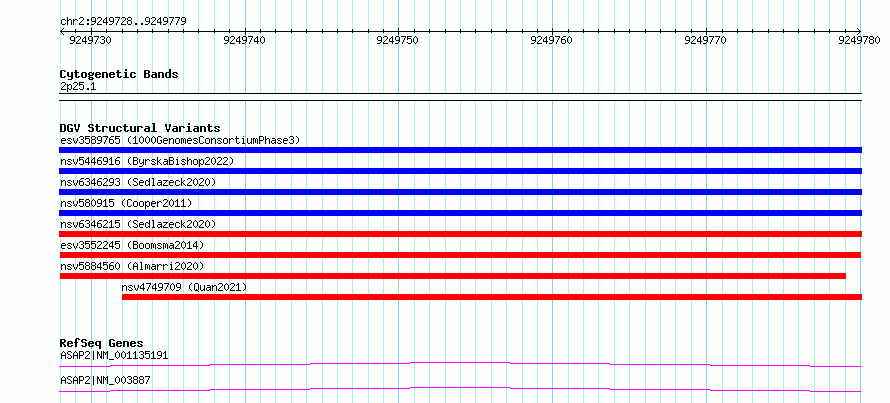Open the nsv4749709 Quan2021 variant label
The height and width of the screenshot is (403, 890).
184,287
